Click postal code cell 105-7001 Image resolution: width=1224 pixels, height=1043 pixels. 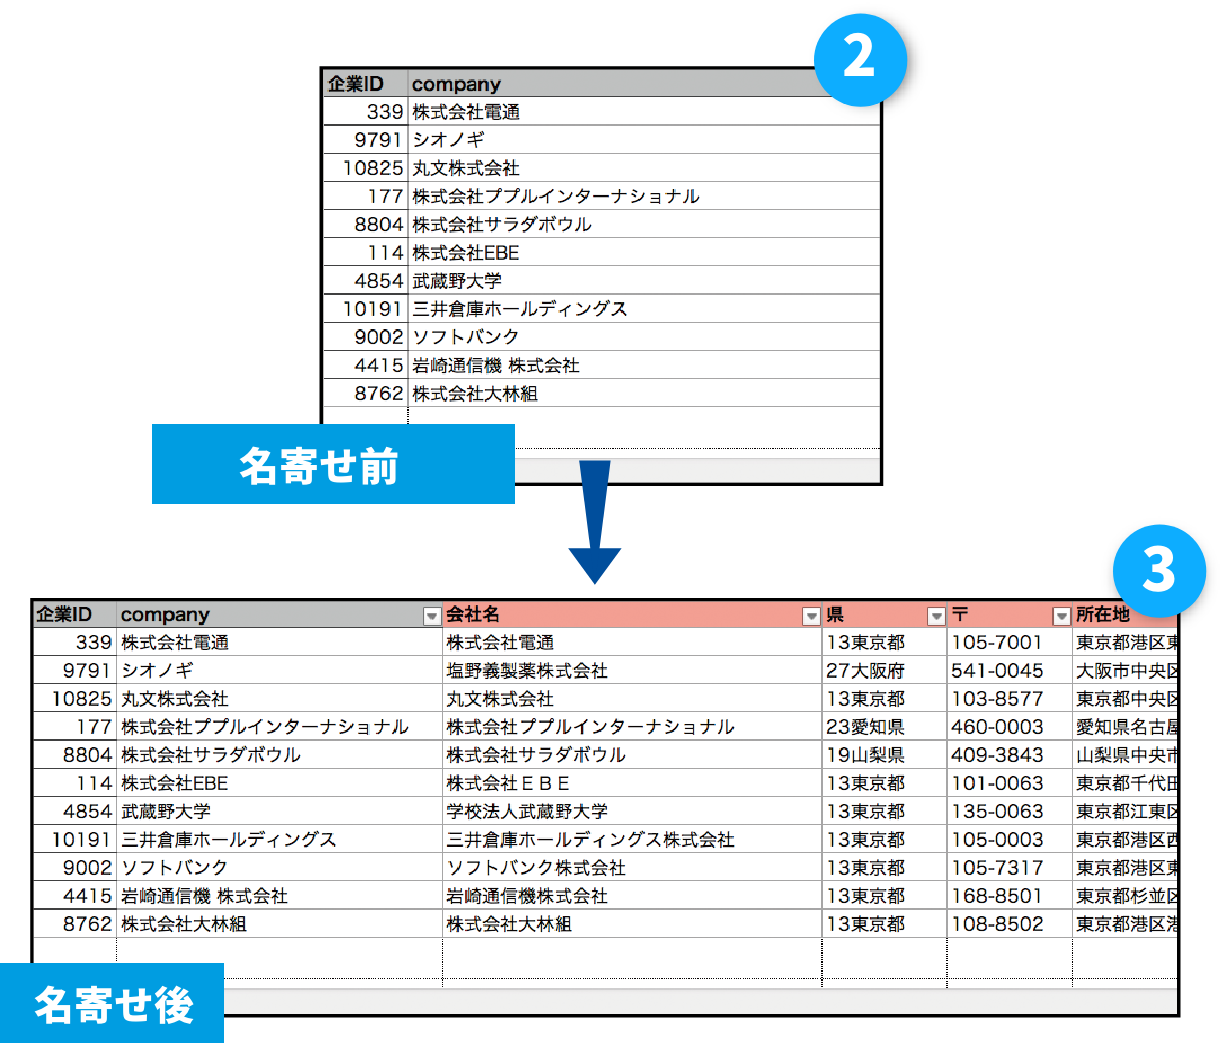pos(1009,642)
